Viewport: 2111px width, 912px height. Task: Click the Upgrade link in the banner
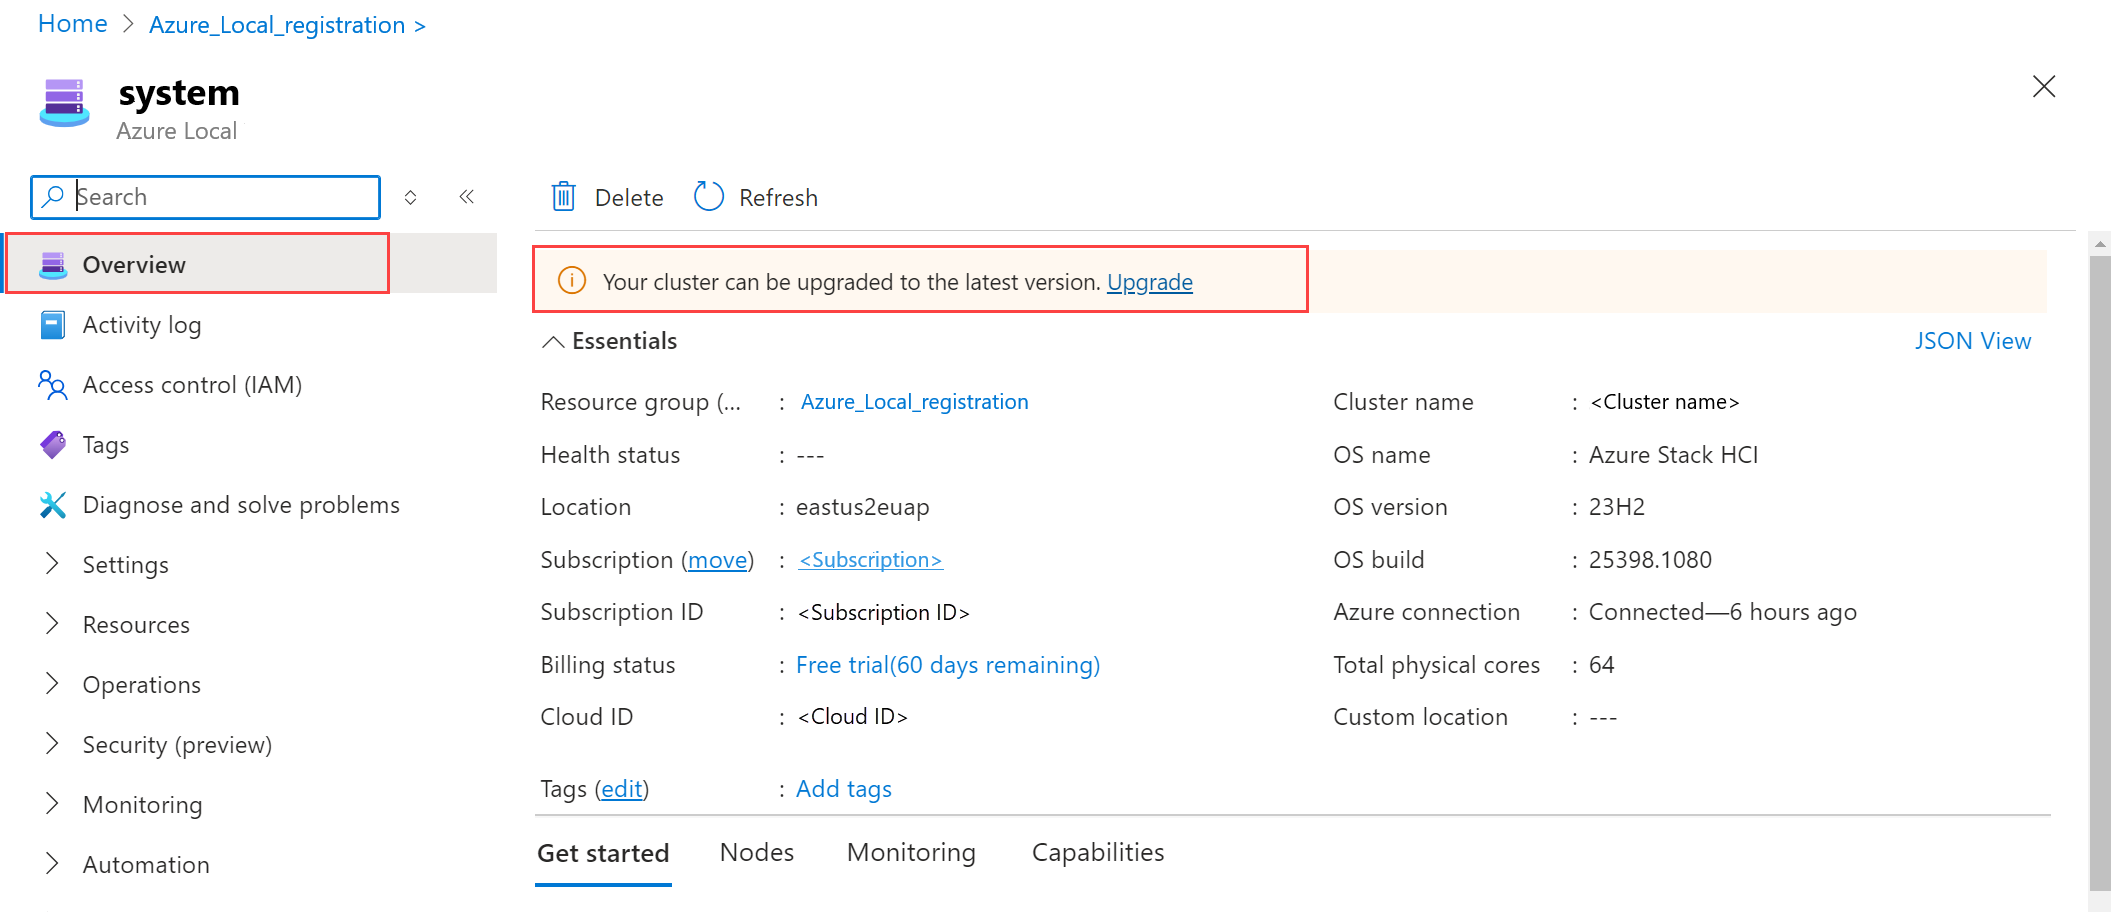[1149, 282]
